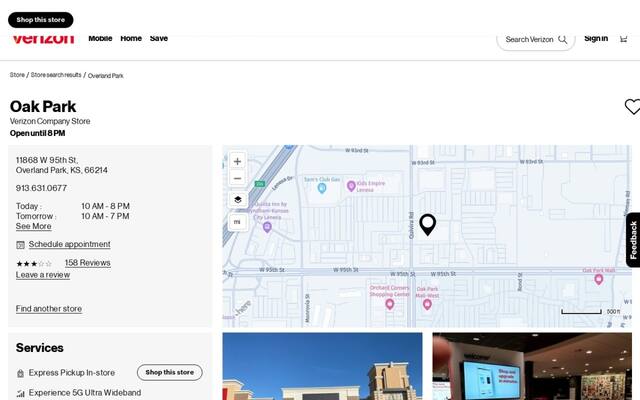Click phone number 913.631.0677
Viewport: 640px width, 400px height.
[x=41, y=188]
